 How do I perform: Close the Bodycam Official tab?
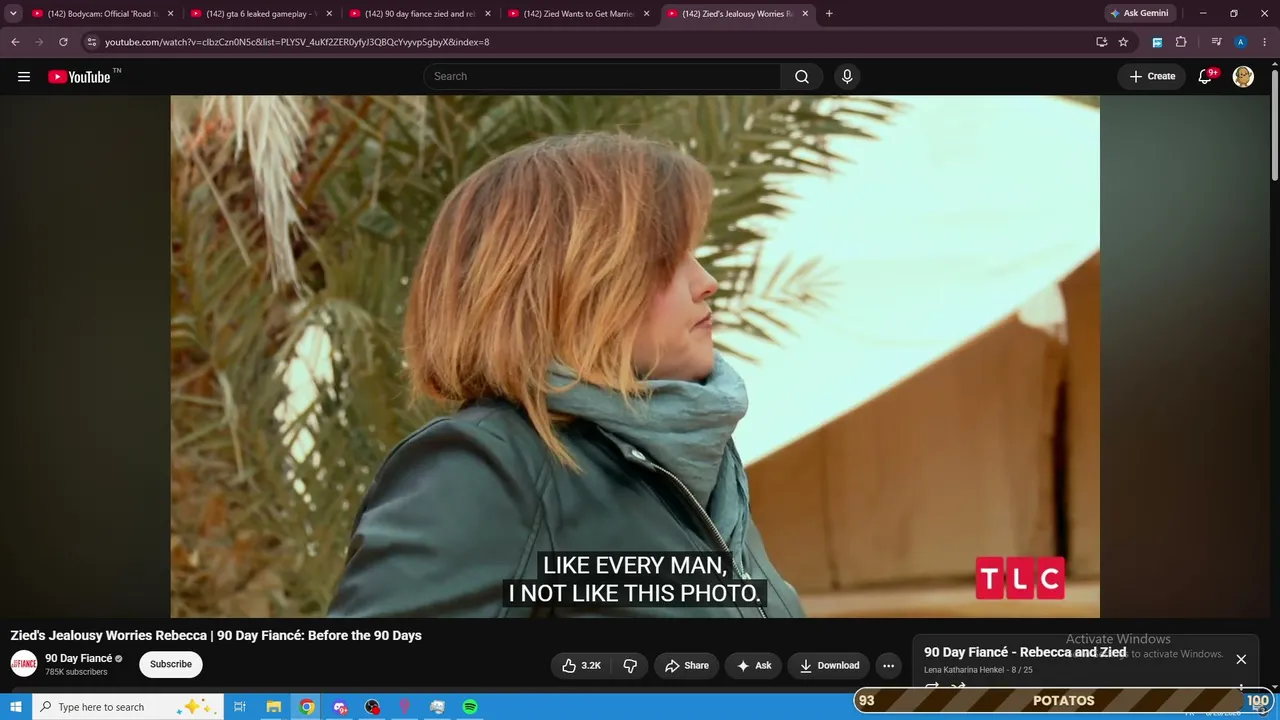click(171, 14)
